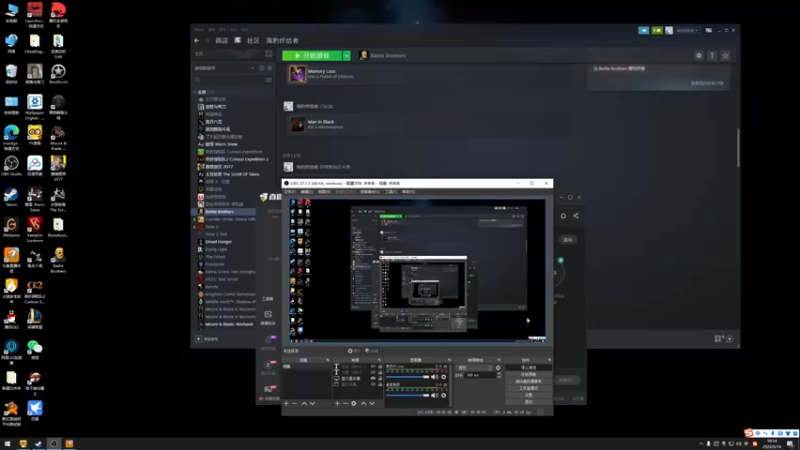This screenshot has height=450, width=800.
Task: Click 启动虚拟摄像机 in OBS controls
Action: [x=529, y=381]
